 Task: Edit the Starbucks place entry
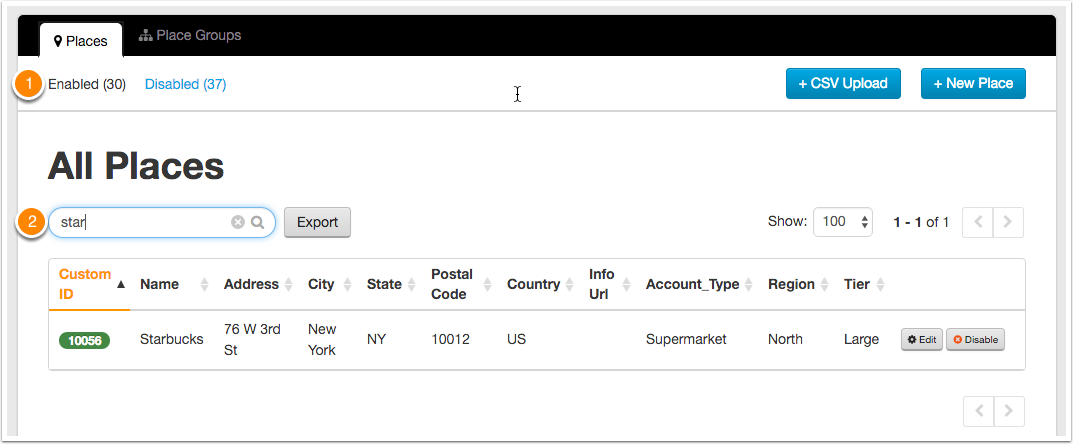click(922, 339)
